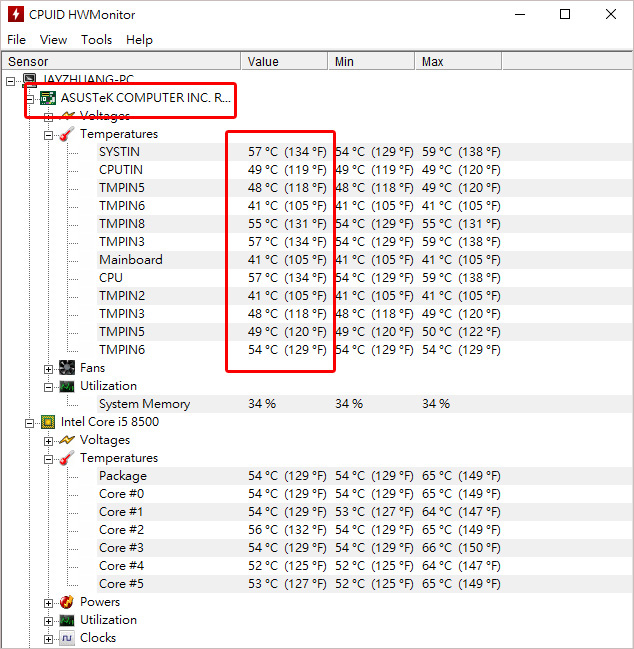Expand the Fans node

pyautogui.click(x=48, y=369)
